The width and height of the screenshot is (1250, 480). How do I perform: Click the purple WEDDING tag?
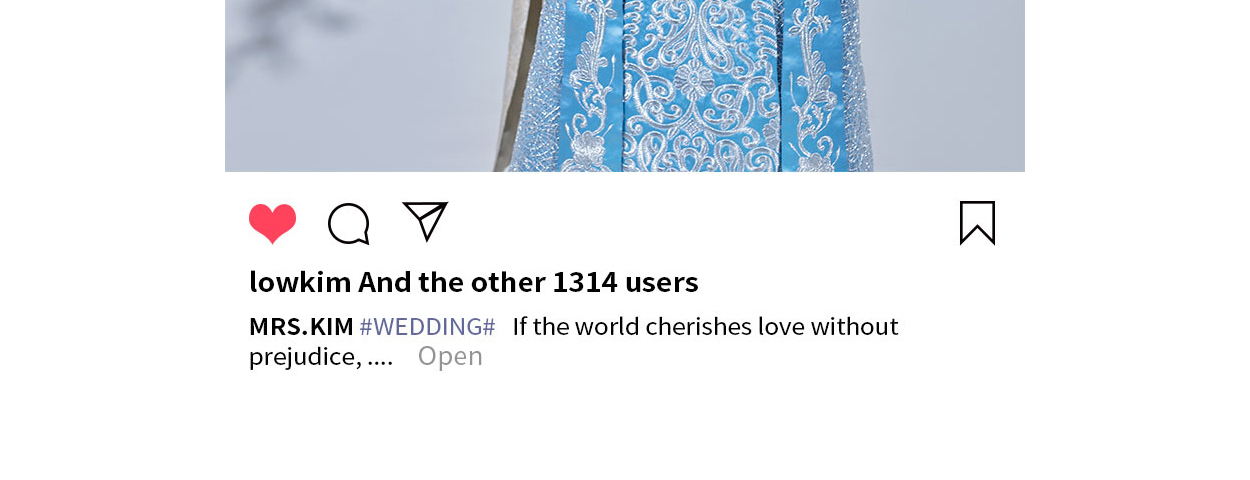427,327
